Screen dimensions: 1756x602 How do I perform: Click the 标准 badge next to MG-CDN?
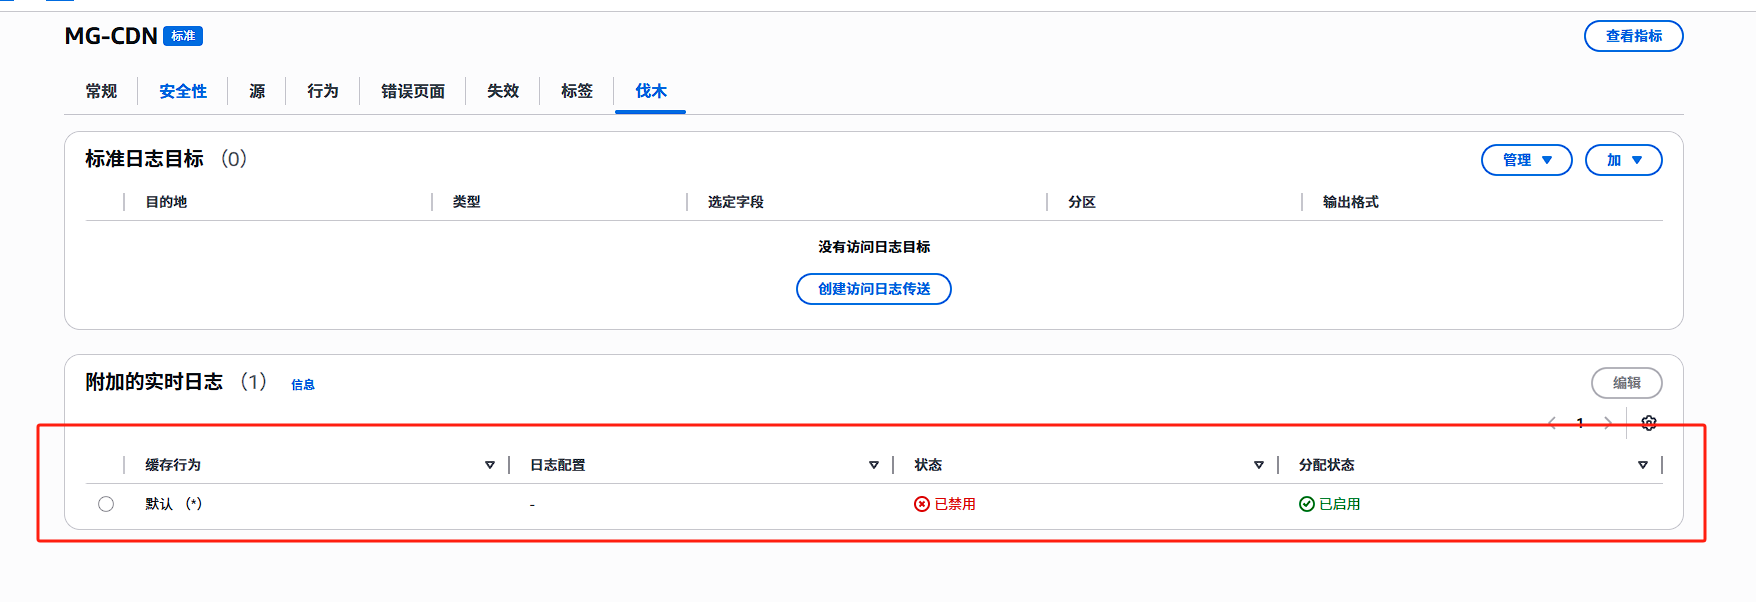click(x=183, y=36)
